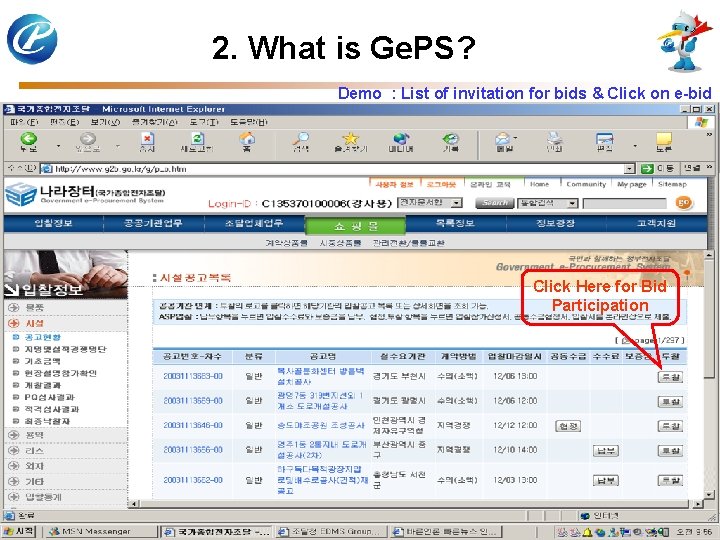This screenshot has height=540, width=720.
Task: Open the History toolbar icon
Action: [x=450, y=138]
